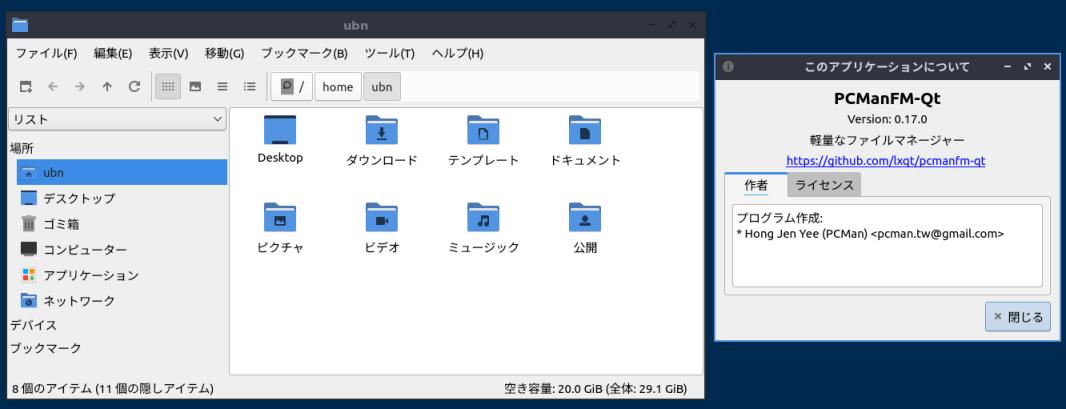This screenshot has height=409, width=1066.
Task: Select the 公開 folder icon
Action: point(585,217)
